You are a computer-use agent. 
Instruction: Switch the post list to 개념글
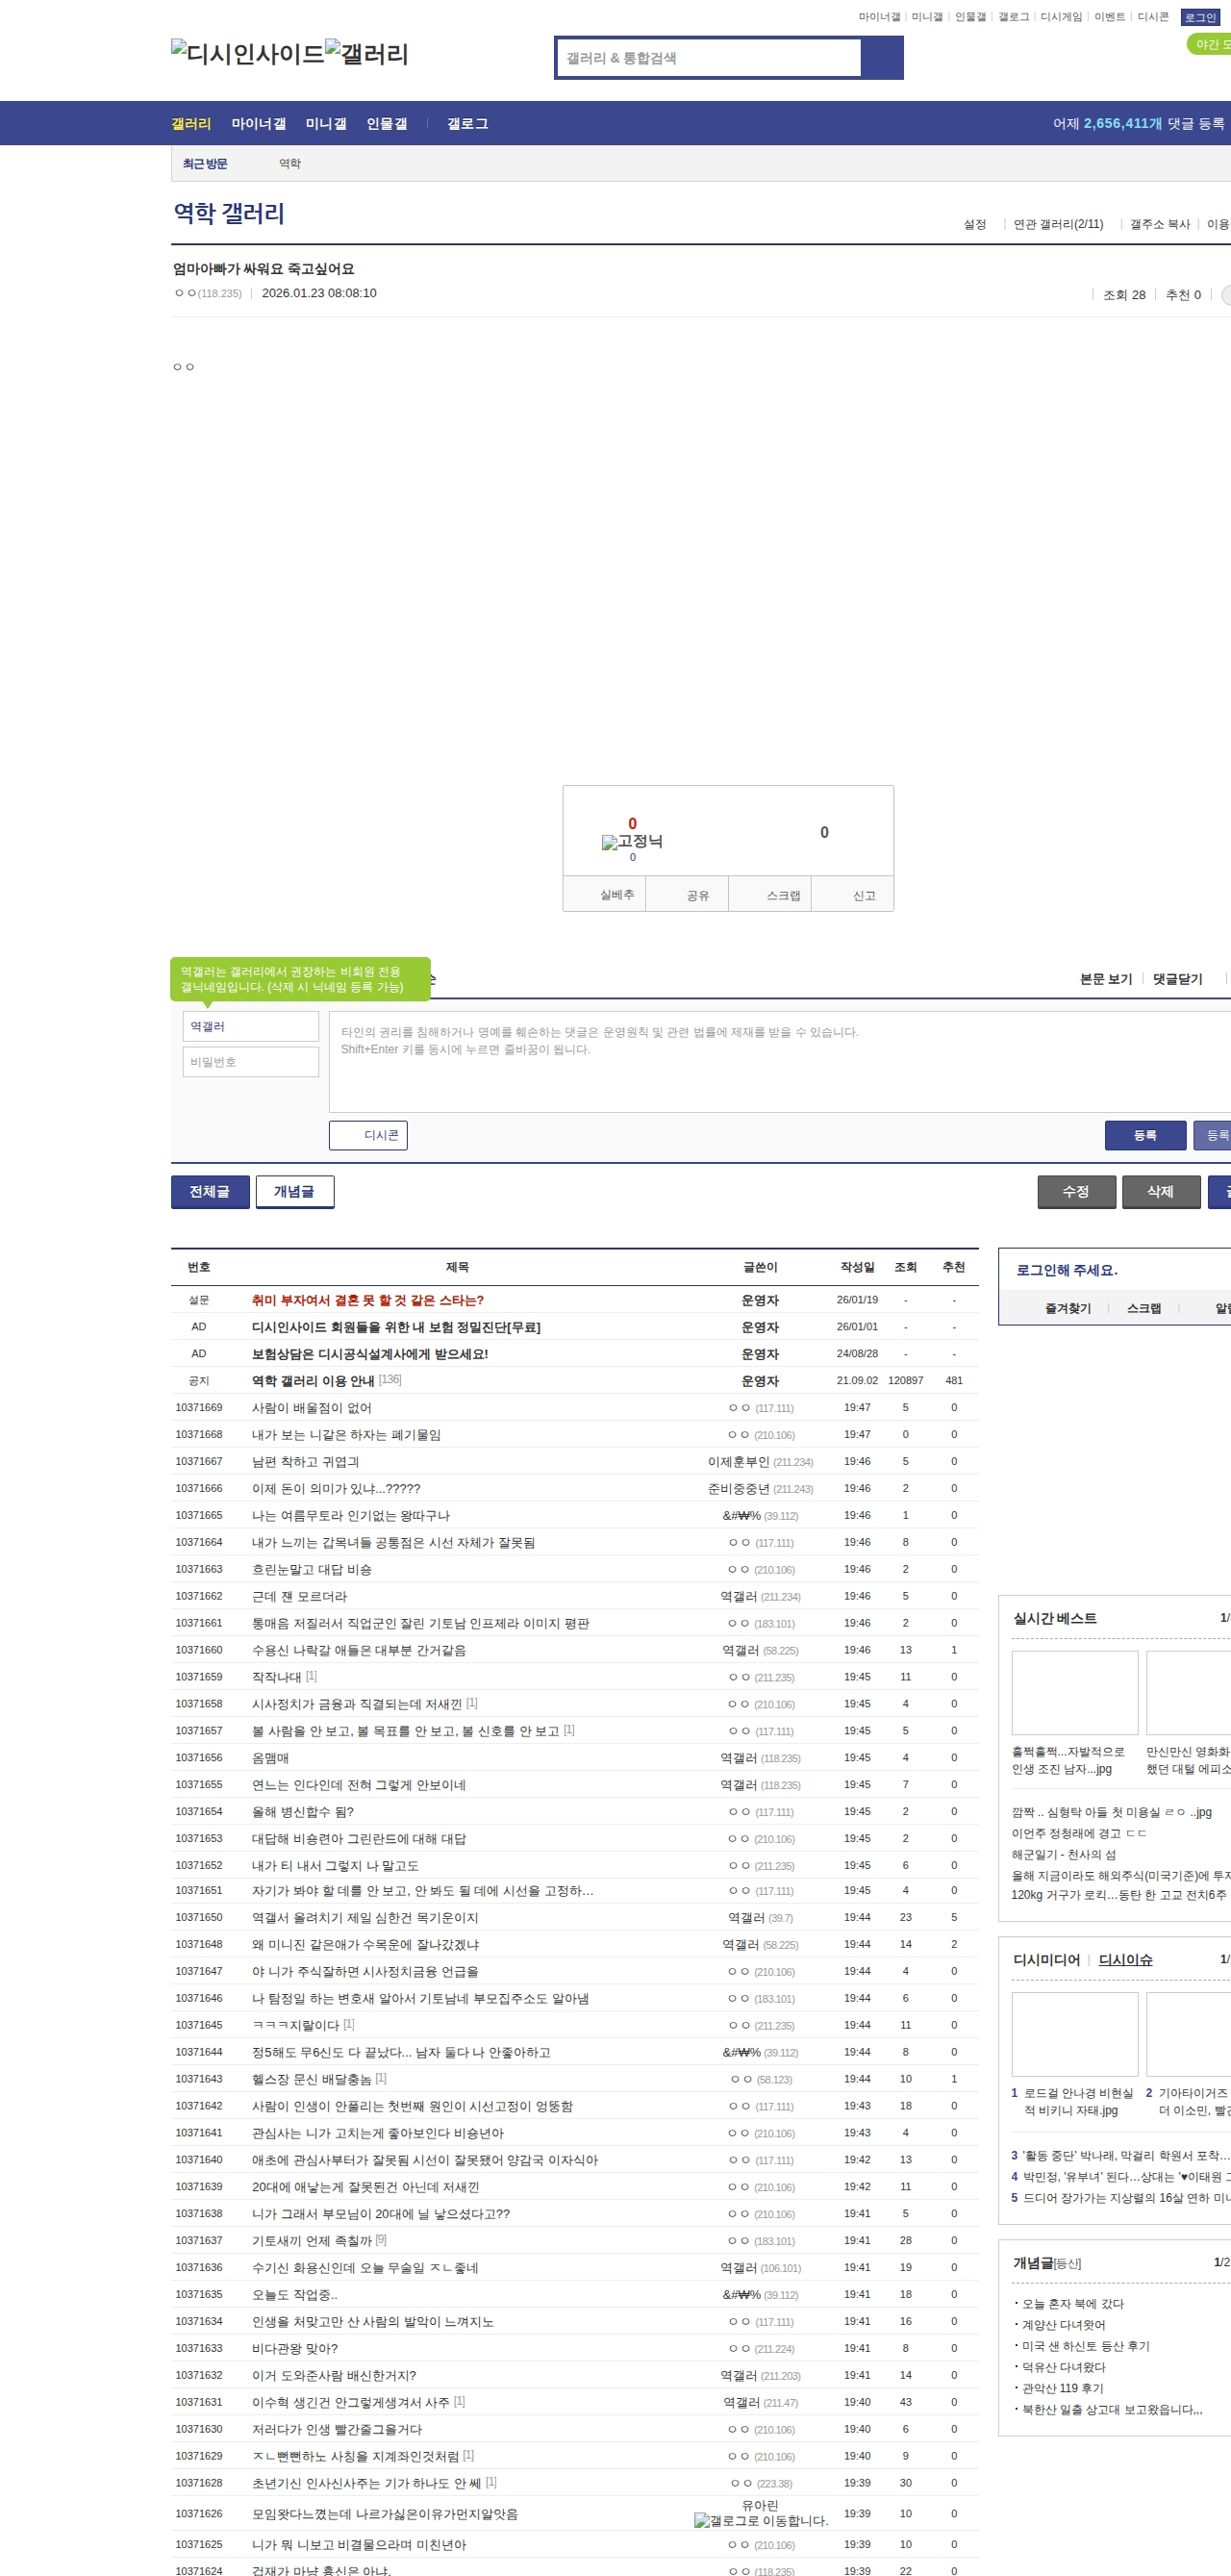point(294,1191)
